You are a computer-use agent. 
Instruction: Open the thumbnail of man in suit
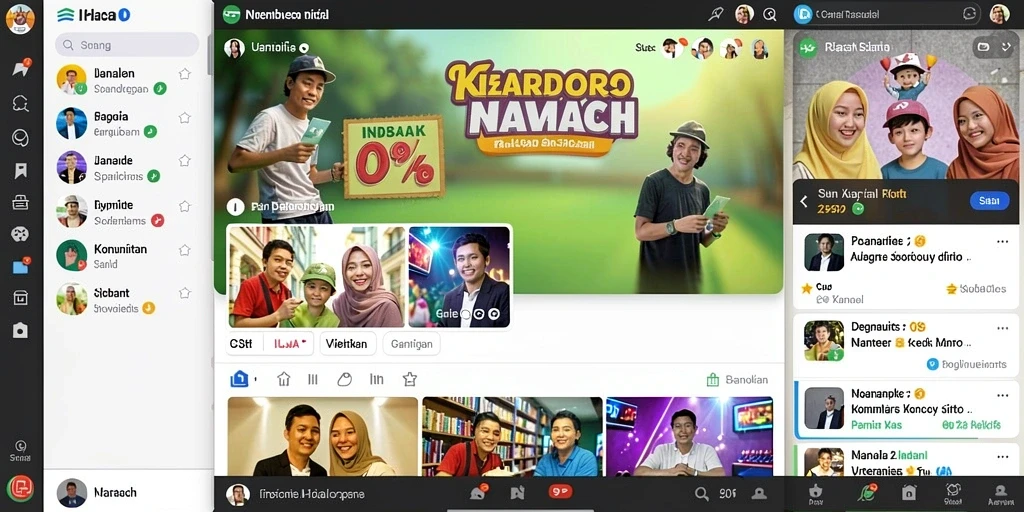point(459,277)
